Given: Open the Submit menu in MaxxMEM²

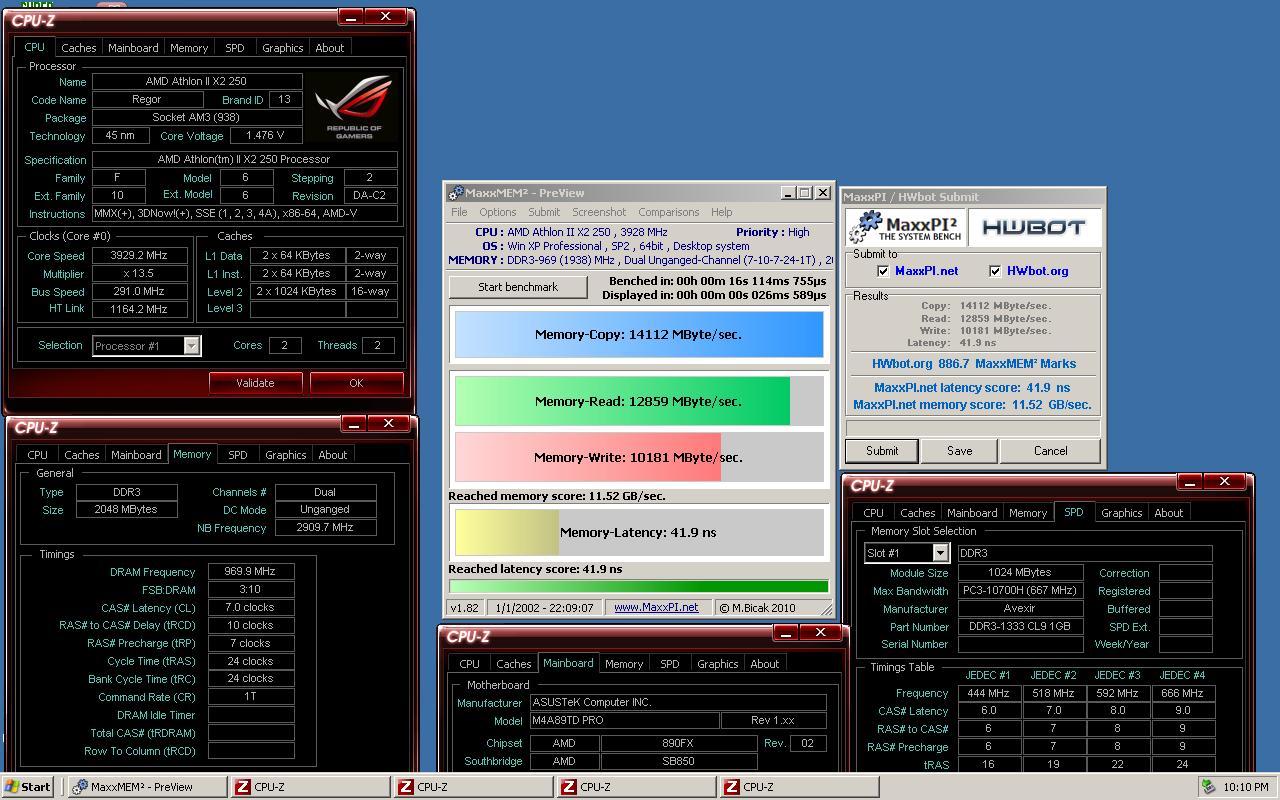Looking at the screenshot, I should click(544, 212).
